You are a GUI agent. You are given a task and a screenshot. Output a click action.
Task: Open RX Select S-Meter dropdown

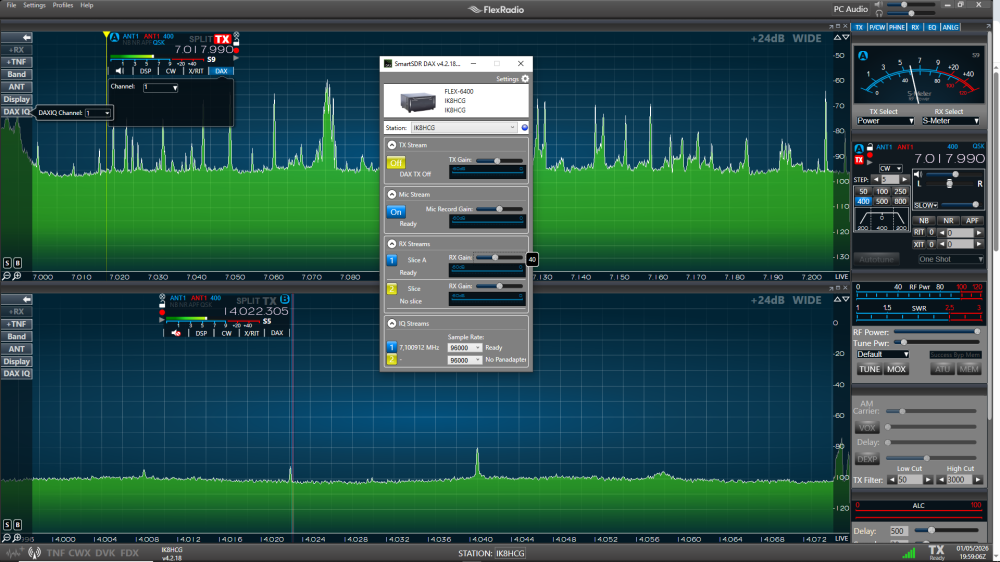(950, 121)
